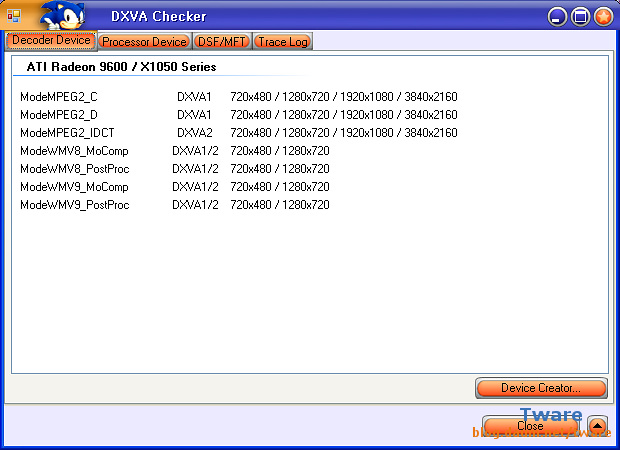Click DXVA1/2 value in ModeWMV9_PostProc row
The height and width of the screenshot is (450, 620).
pos(195,205)
